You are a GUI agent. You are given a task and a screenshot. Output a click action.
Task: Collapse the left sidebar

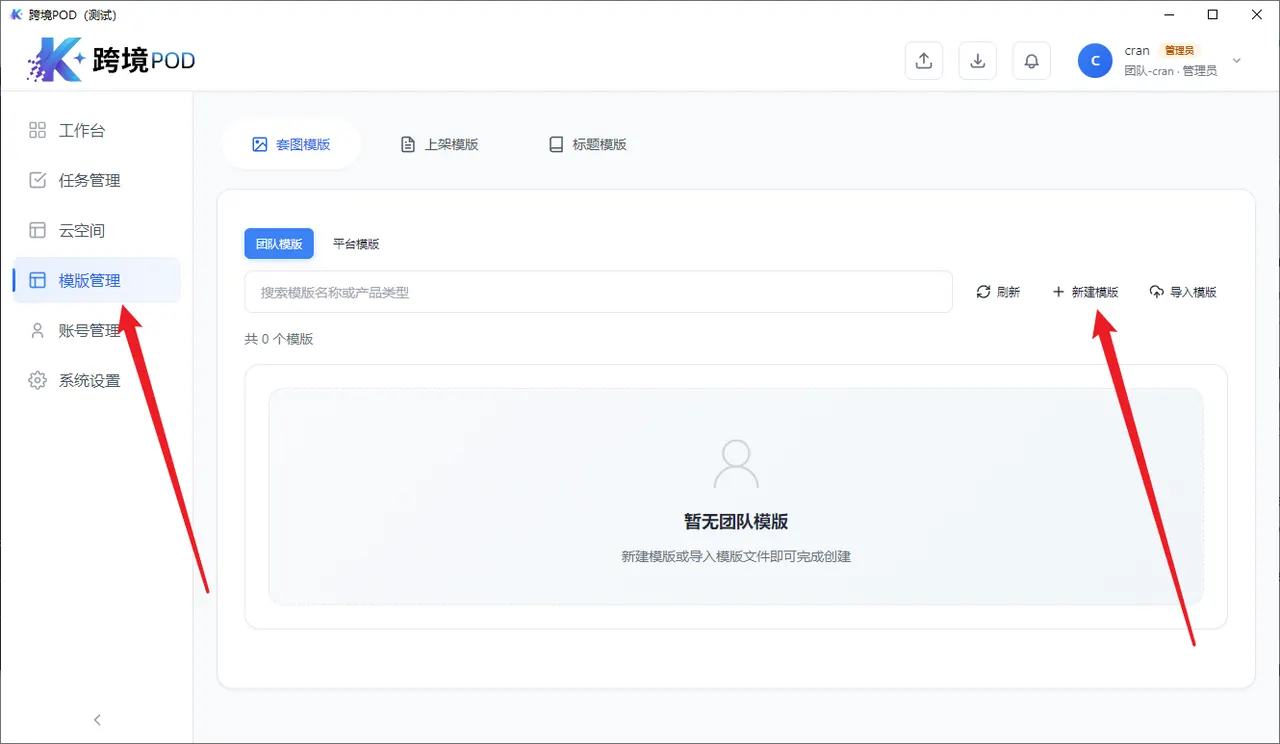pos(96,719)
